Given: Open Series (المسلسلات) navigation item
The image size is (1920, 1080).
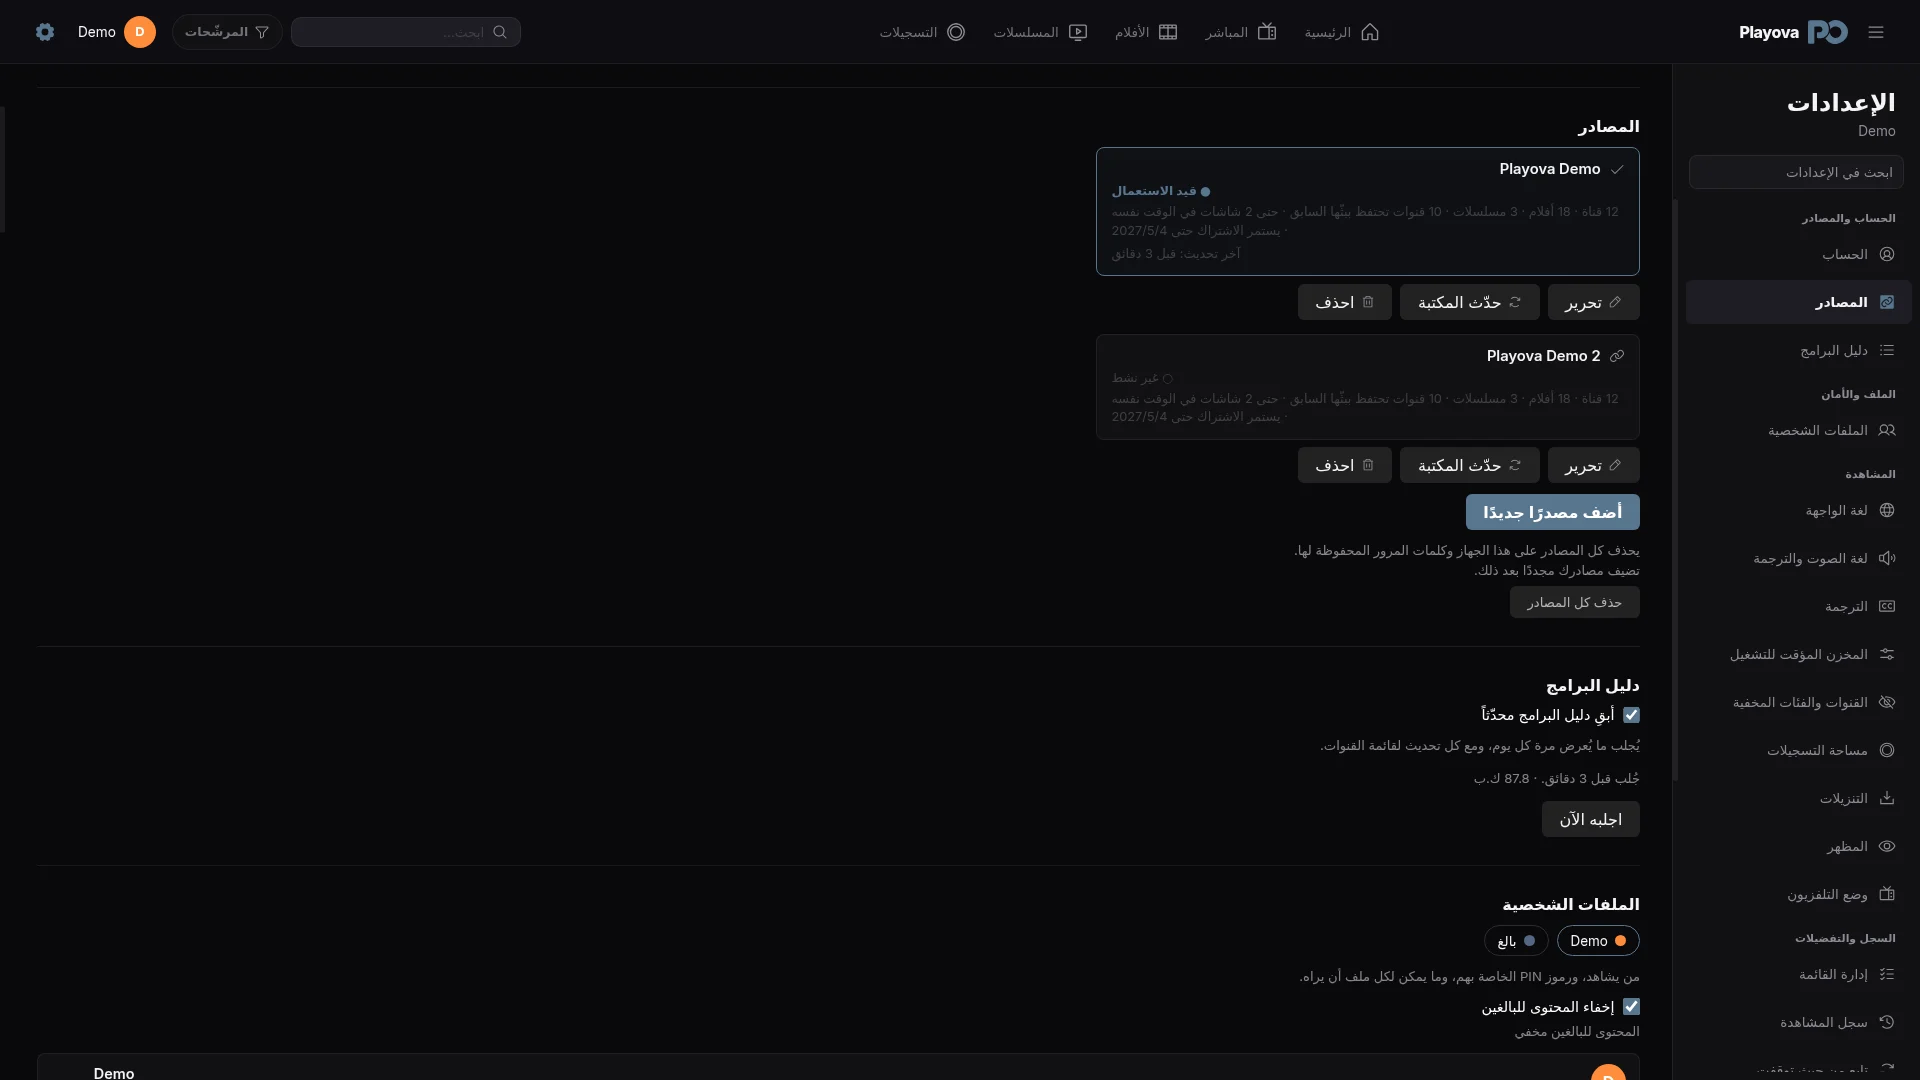Looking at the screenshot, I should click(1040, 32).
